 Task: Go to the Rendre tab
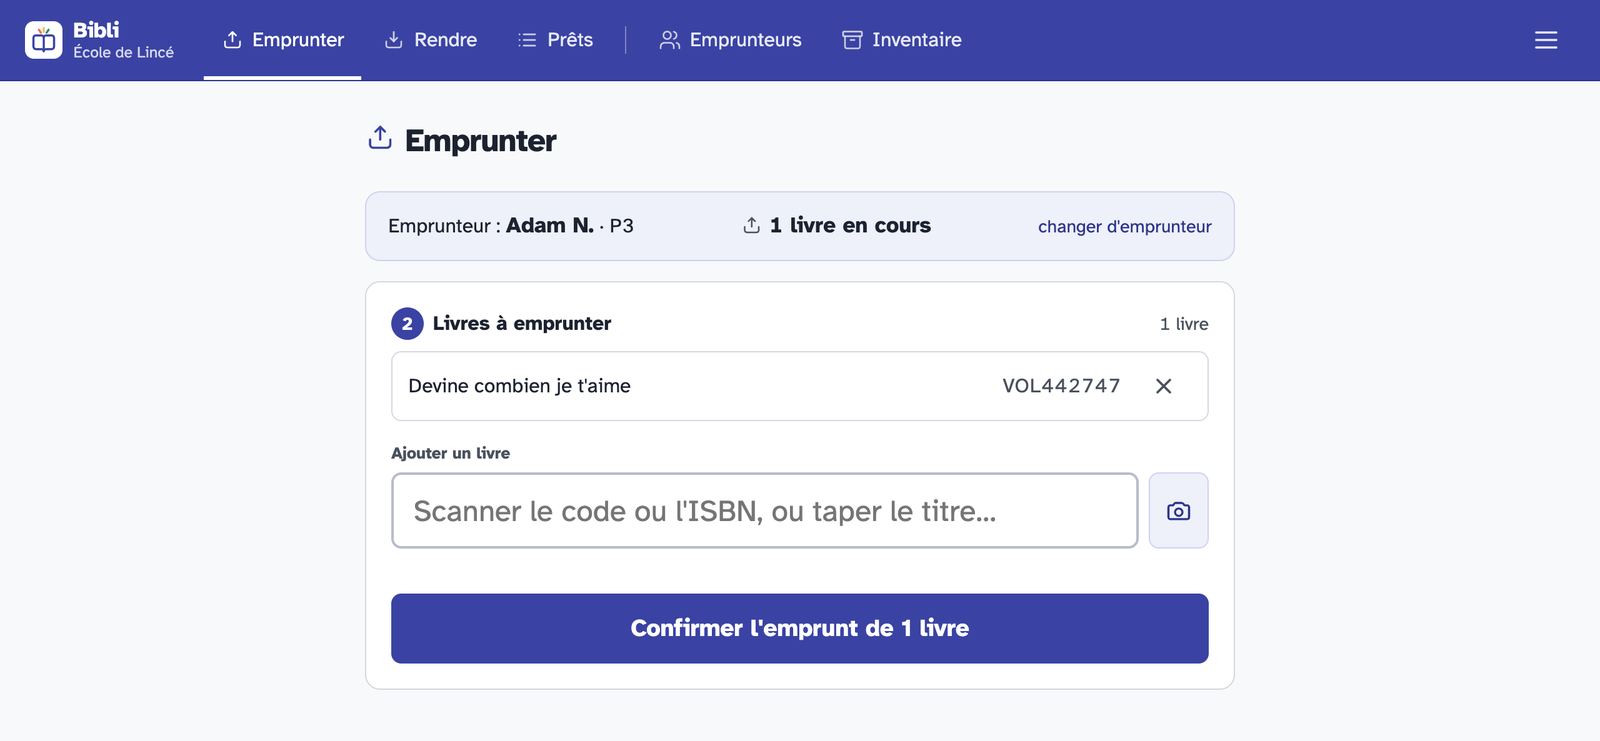431,40
